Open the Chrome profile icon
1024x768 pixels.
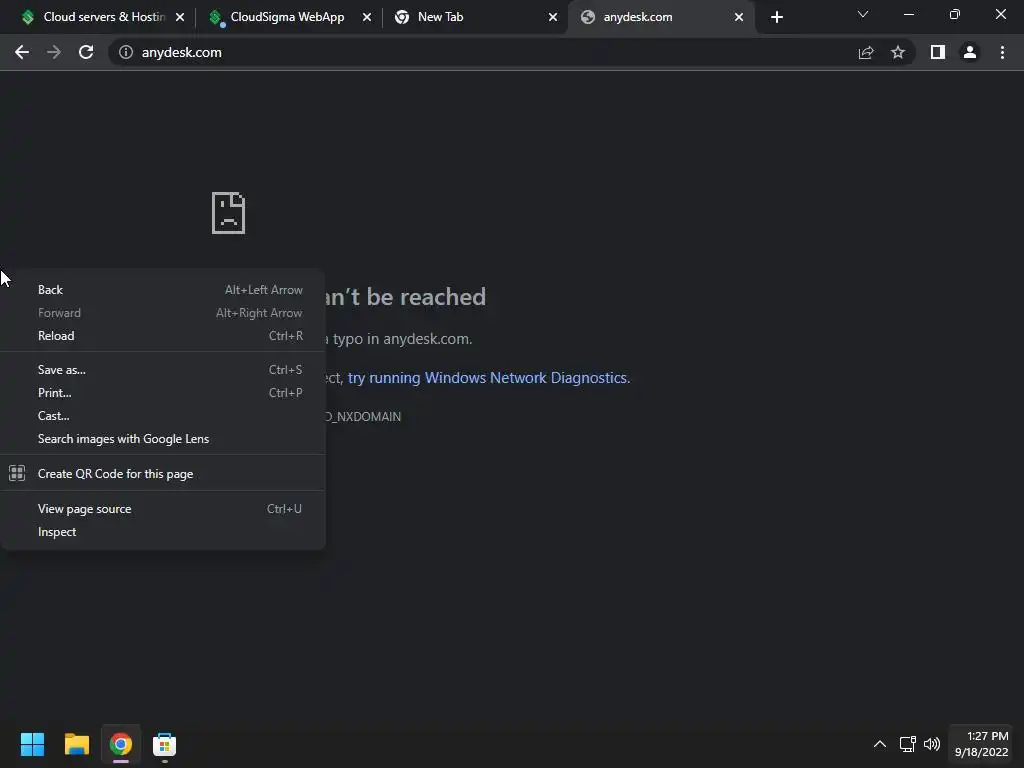(x=970, y=52)
